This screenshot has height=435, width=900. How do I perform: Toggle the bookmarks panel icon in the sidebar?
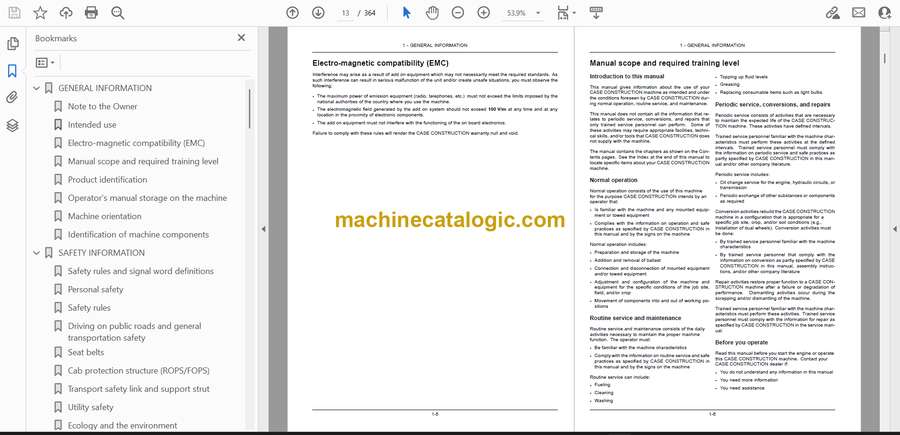click(13, 71)
